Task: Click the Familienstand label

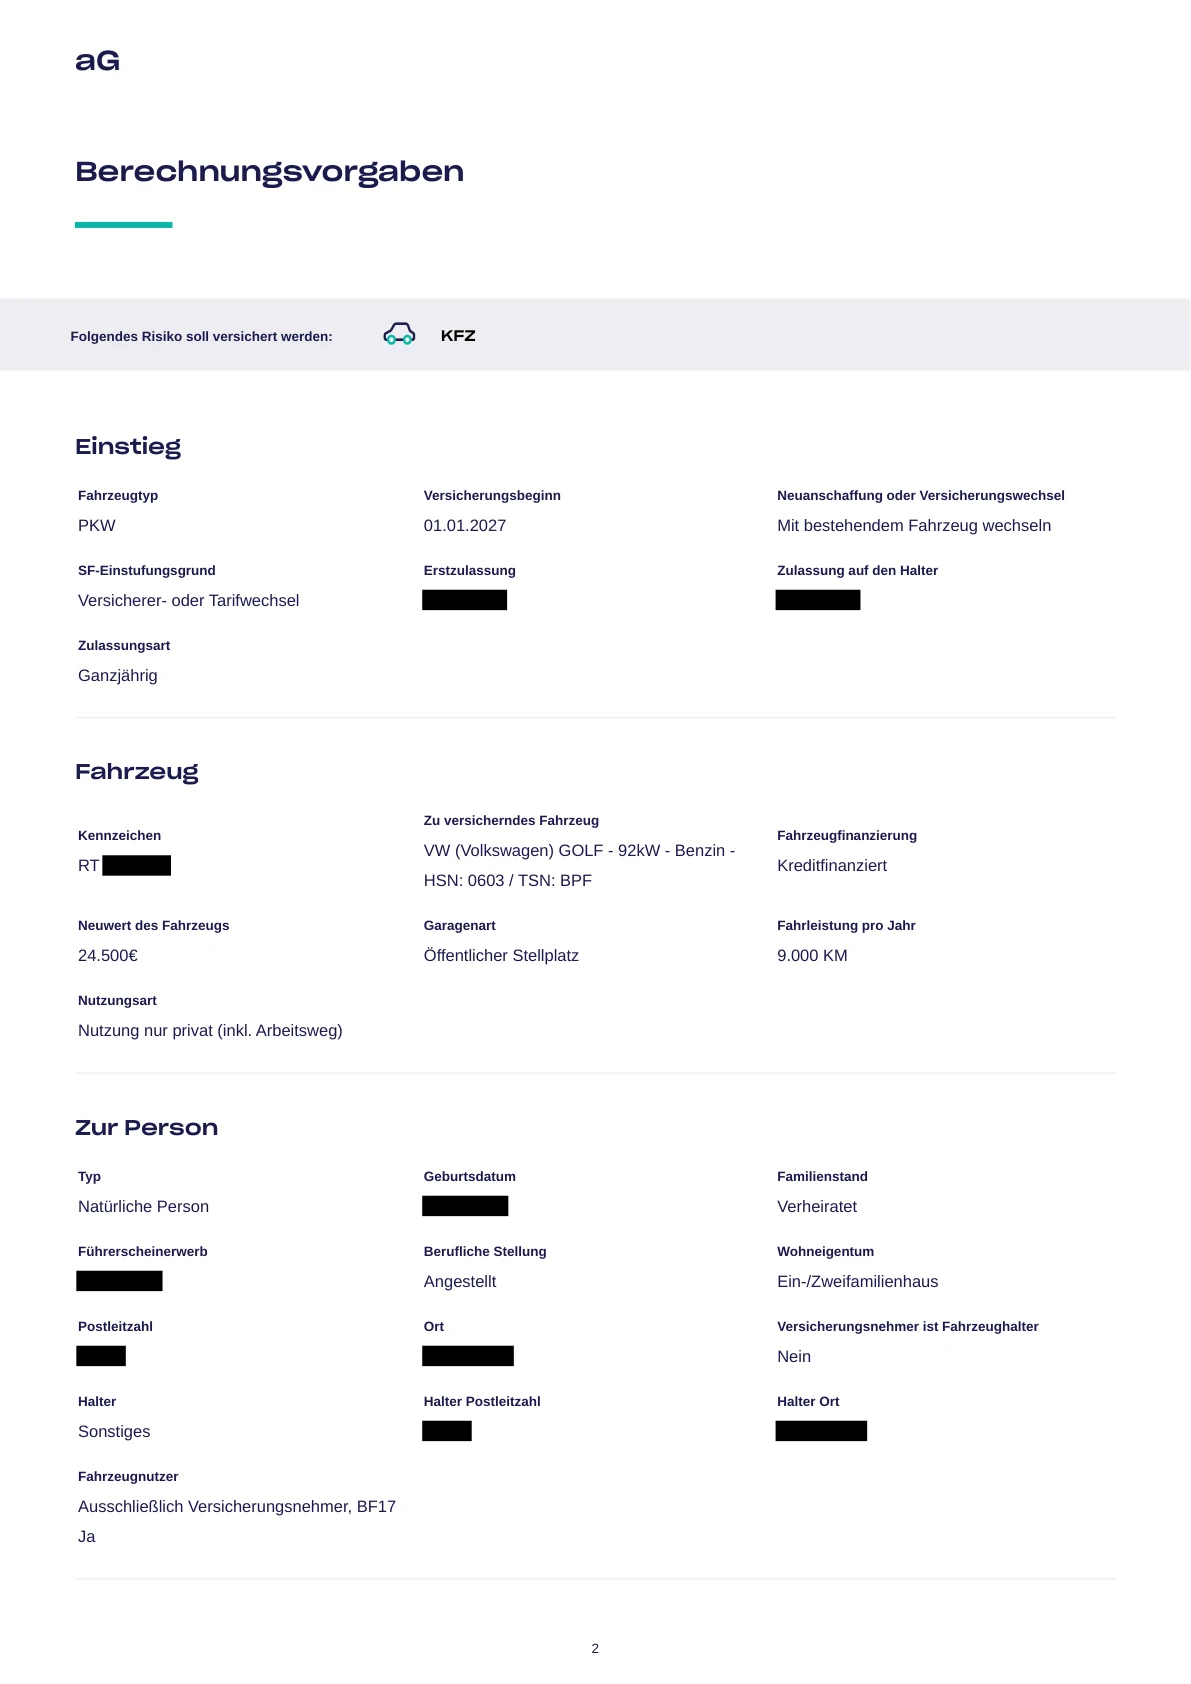Action: (x=822, y=1177)
